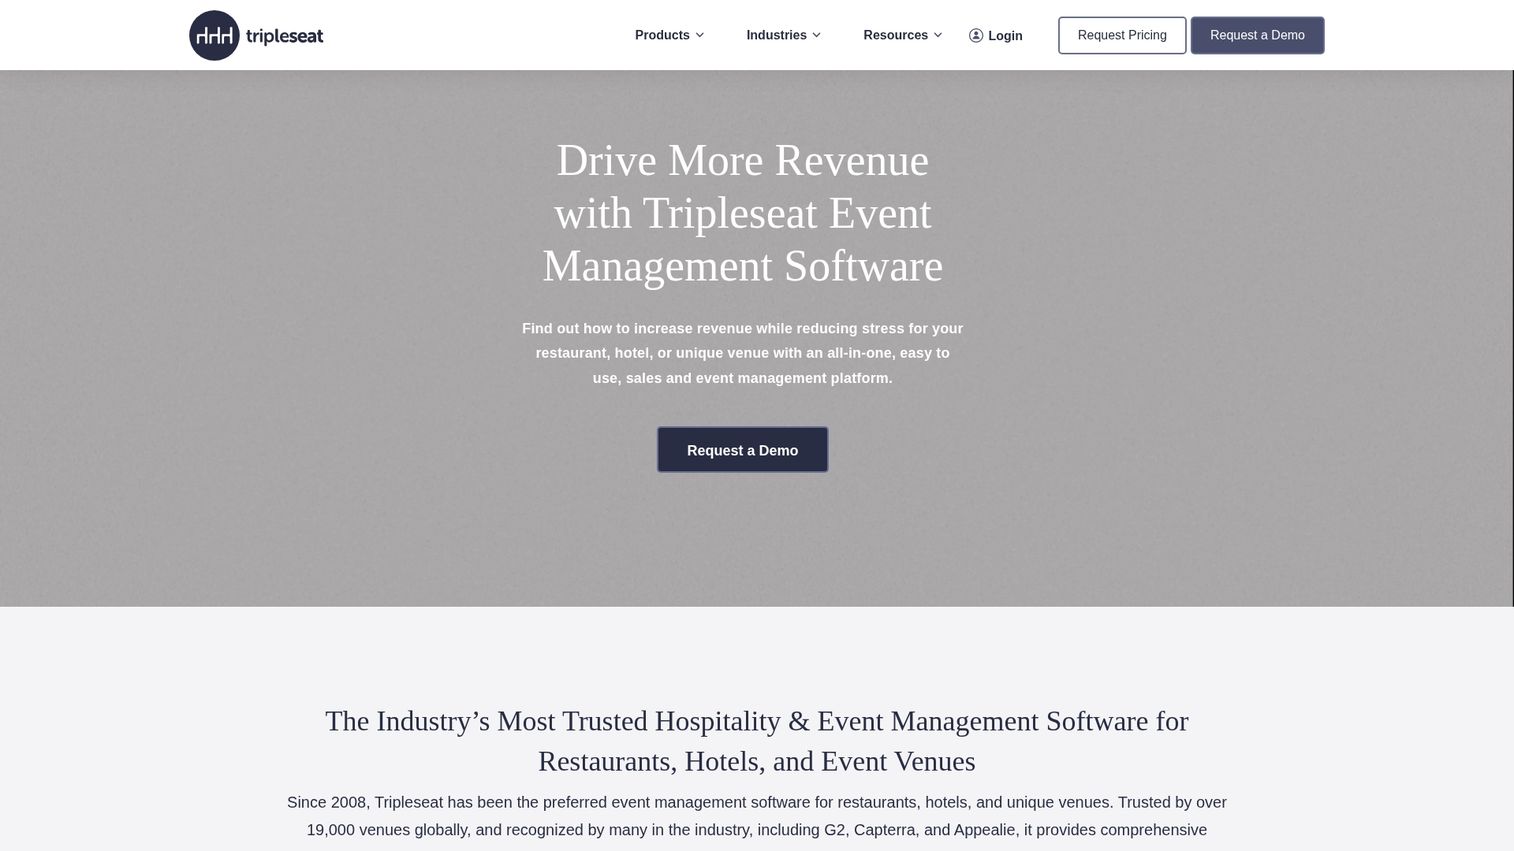Screen dimensions: 1514x851
Task: Click the 'Find out how to increase revenue' paragraph
Action: point(742,353)
